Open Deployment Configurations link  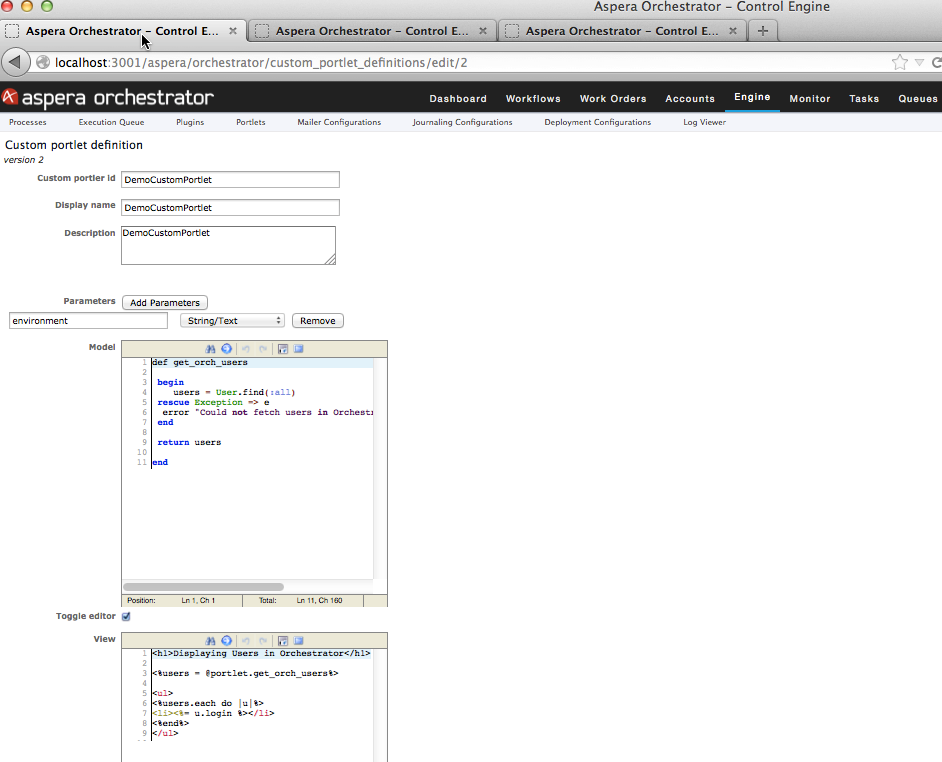597,122
